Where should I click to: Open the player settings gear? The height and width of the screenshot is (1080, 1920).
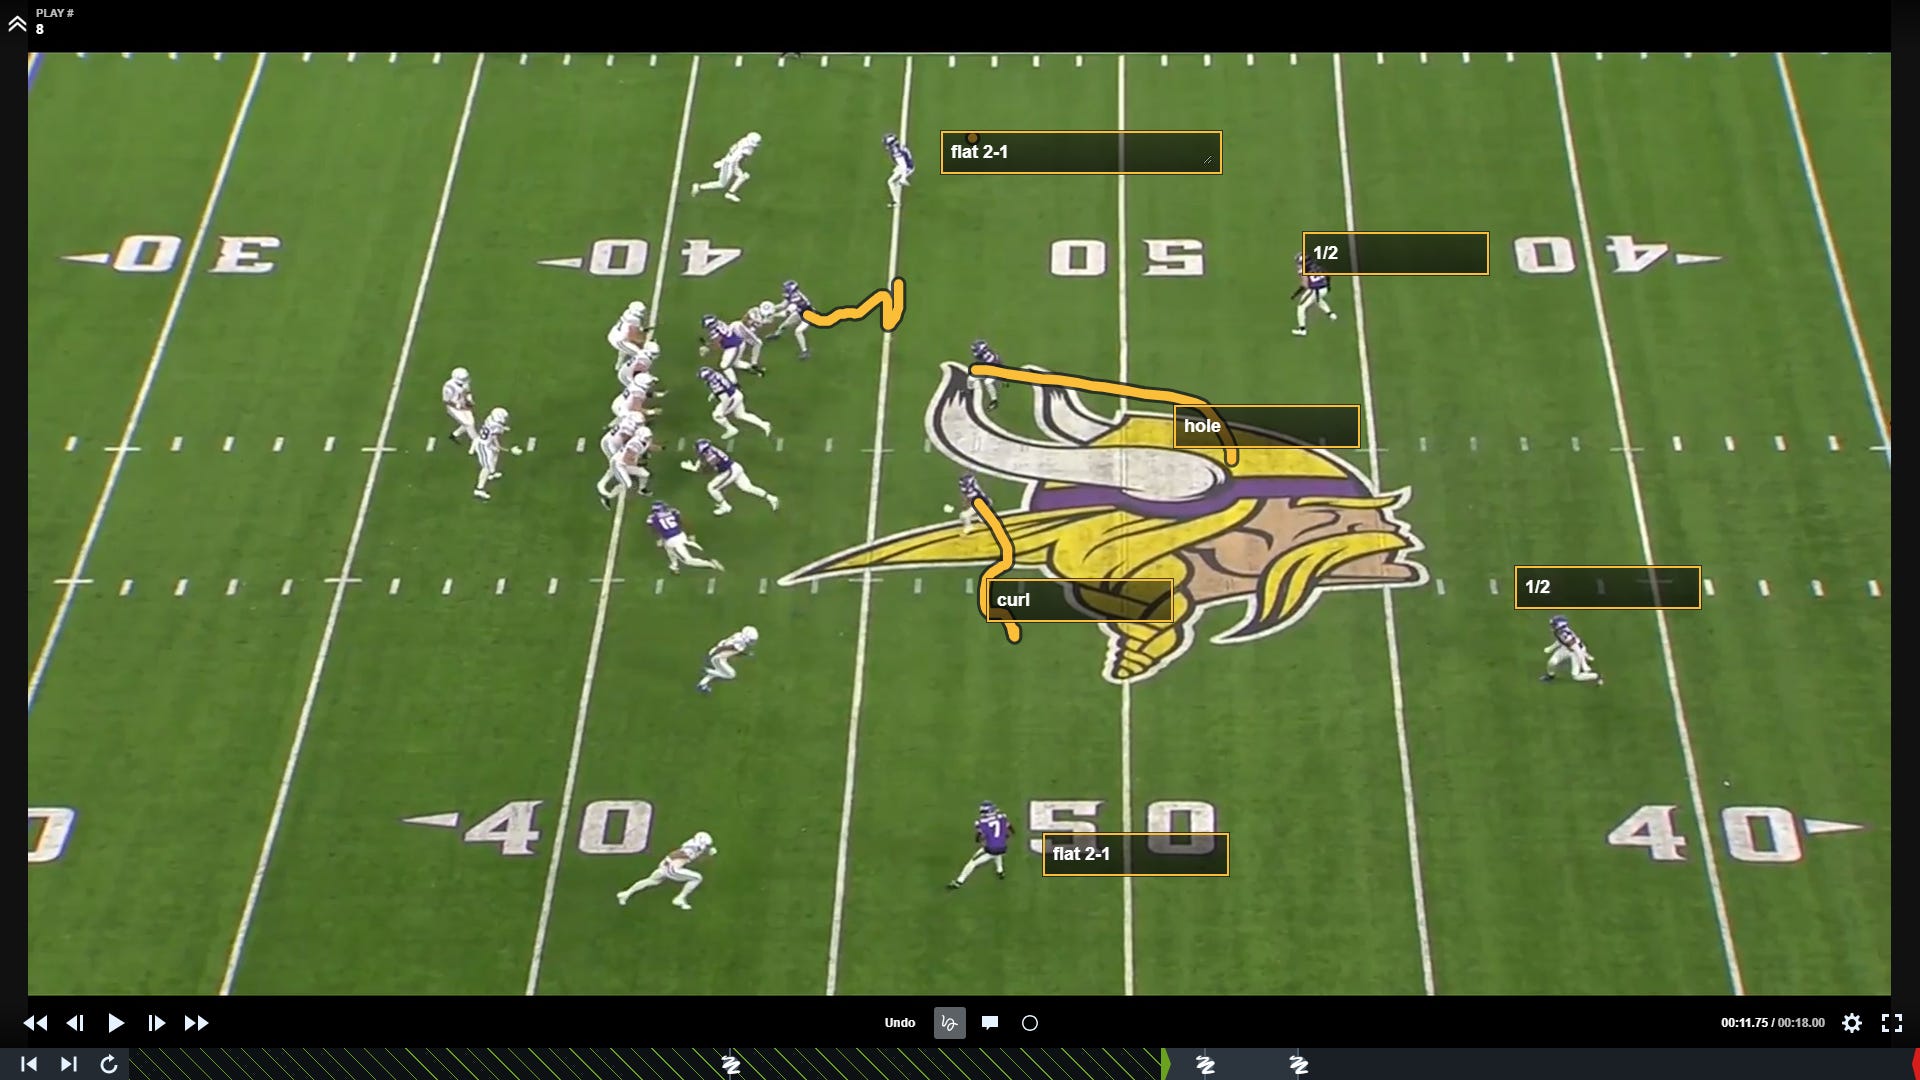(1852, 1023)
